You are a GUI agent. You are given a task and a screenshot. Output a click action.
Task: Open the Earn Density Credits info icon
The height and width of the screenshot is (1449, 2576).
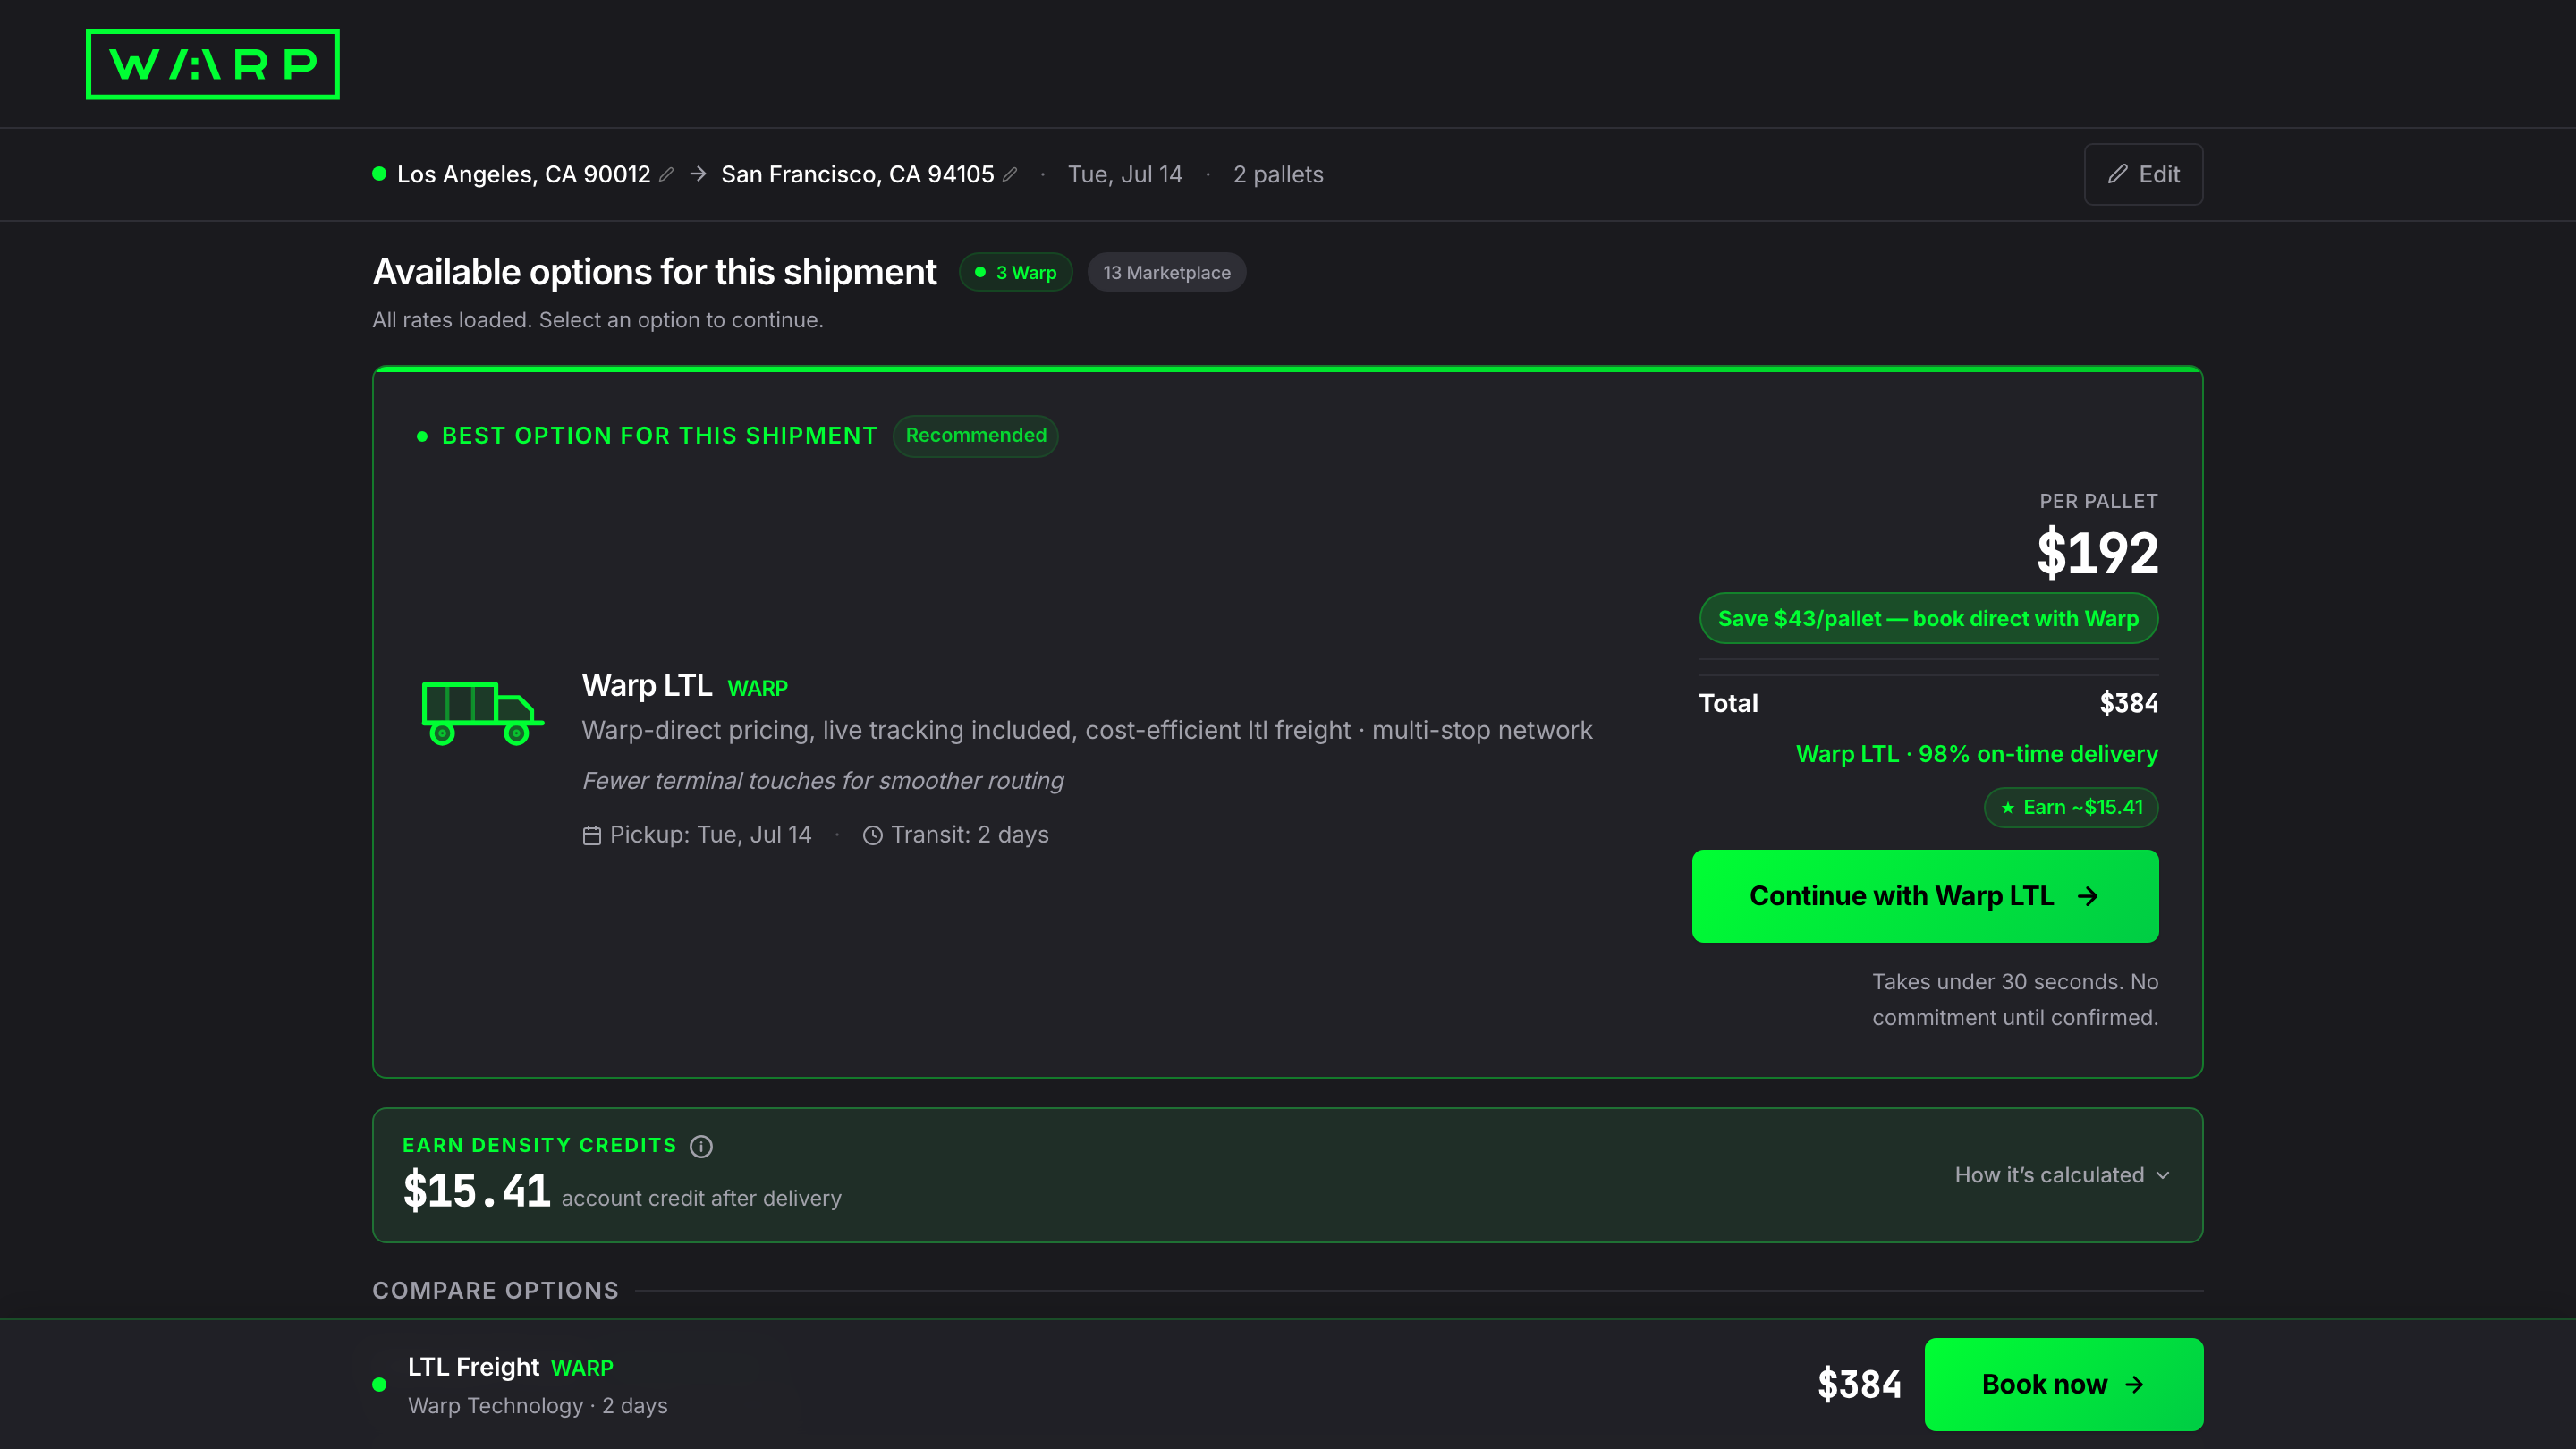[x=702, y=1146]
